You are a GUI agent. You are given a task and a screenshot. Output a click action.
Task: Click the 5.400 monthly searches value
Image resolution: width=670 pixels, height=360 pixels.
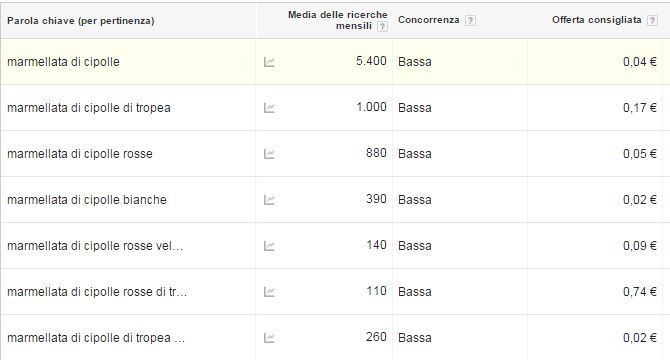coord(371,61)
